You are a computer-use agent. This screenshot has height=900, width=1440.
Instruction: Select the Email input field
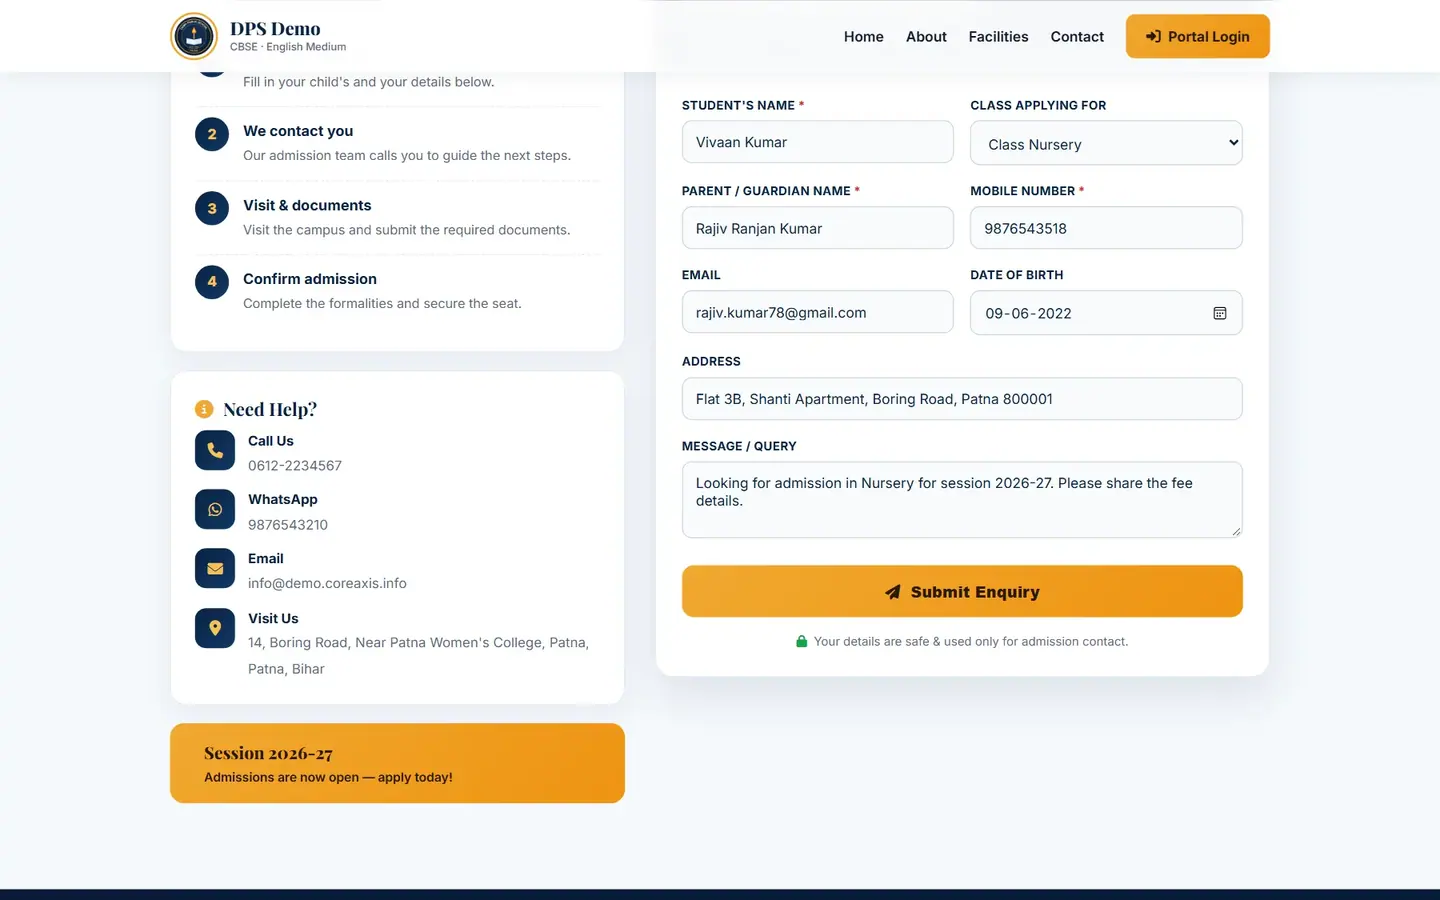tap(818, 312)
